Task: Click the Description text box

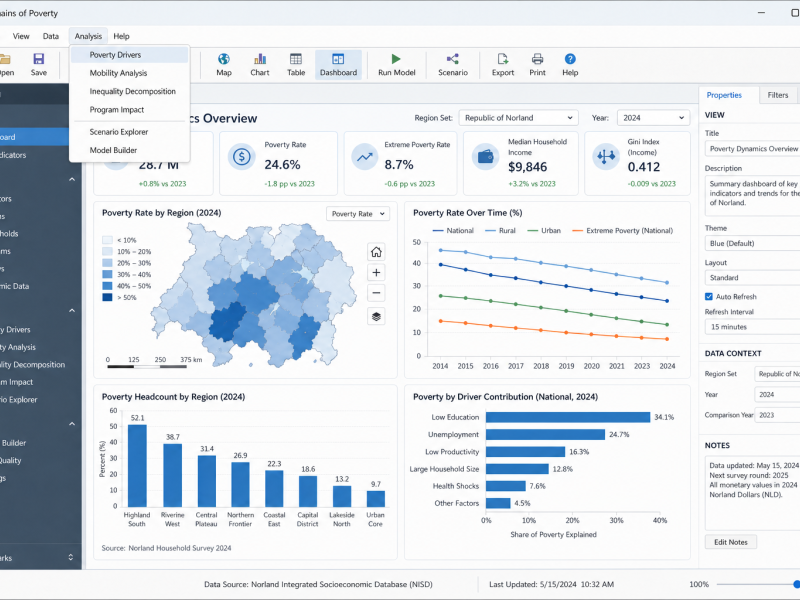Action: 753,195
